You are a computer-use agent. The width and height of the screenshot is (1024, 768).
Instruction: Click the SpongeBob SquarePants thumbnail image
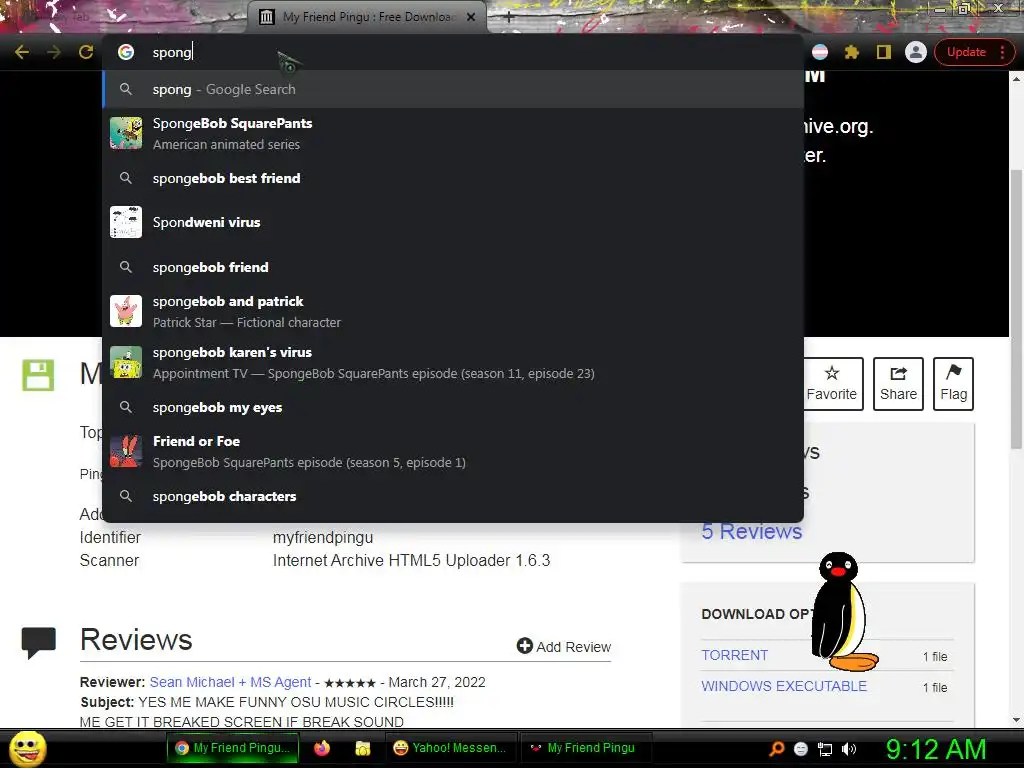pyautogui.click(x=126, y=133)
